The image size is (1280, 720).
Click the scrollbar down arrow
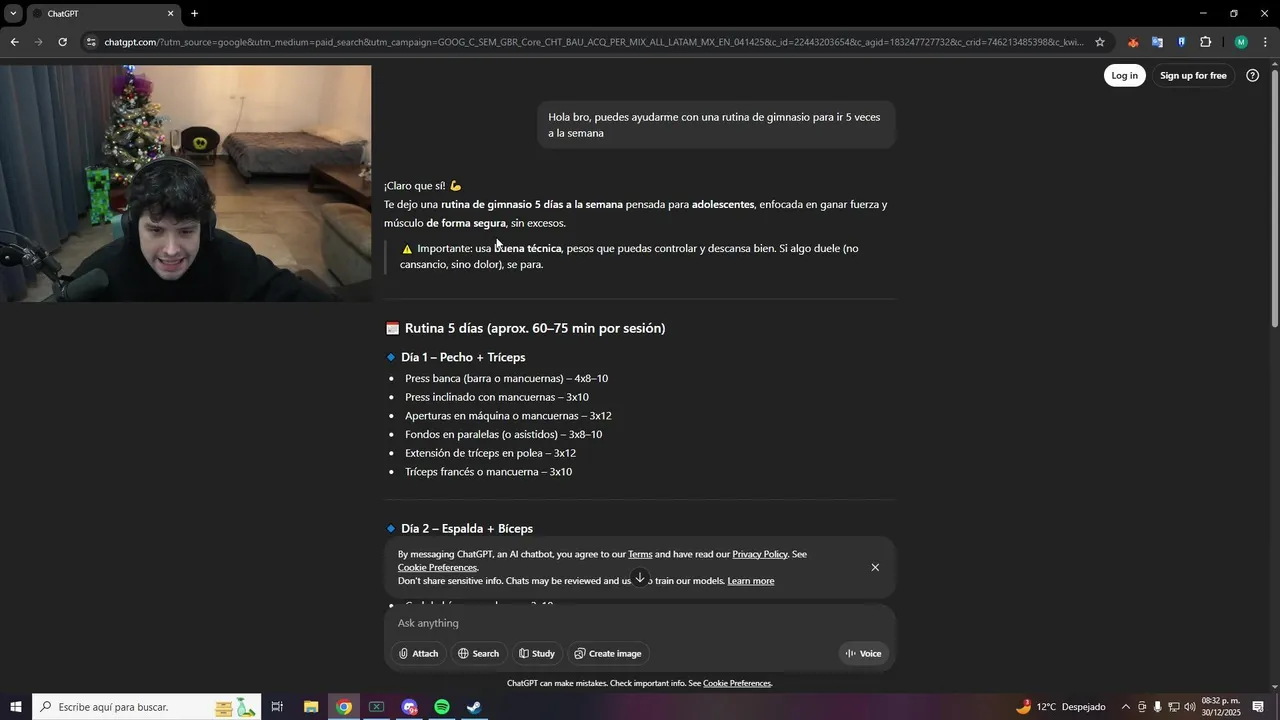click(x=1274, y=687)
